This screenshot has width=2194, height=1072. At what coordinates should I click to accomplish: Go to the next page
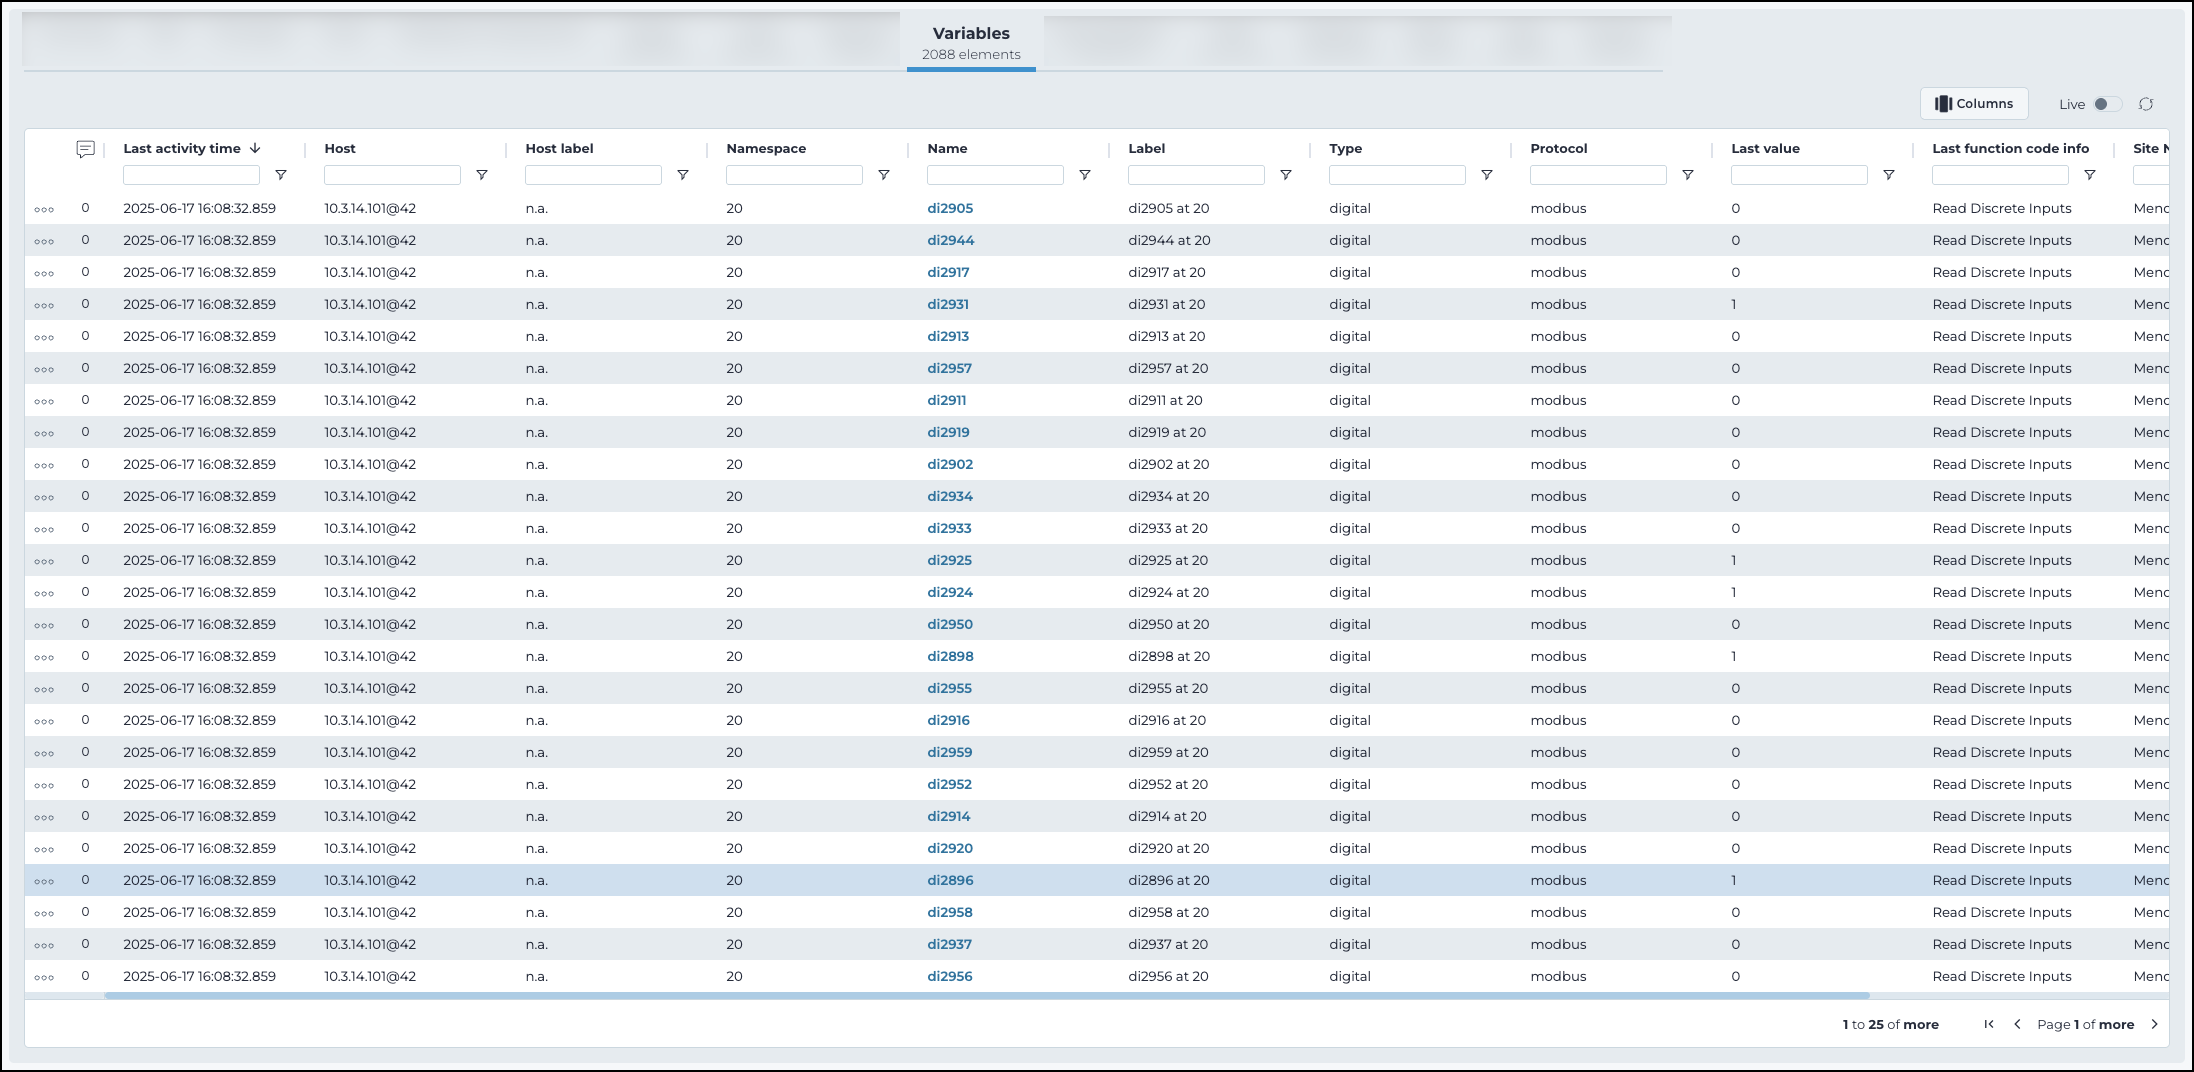2154,1024
